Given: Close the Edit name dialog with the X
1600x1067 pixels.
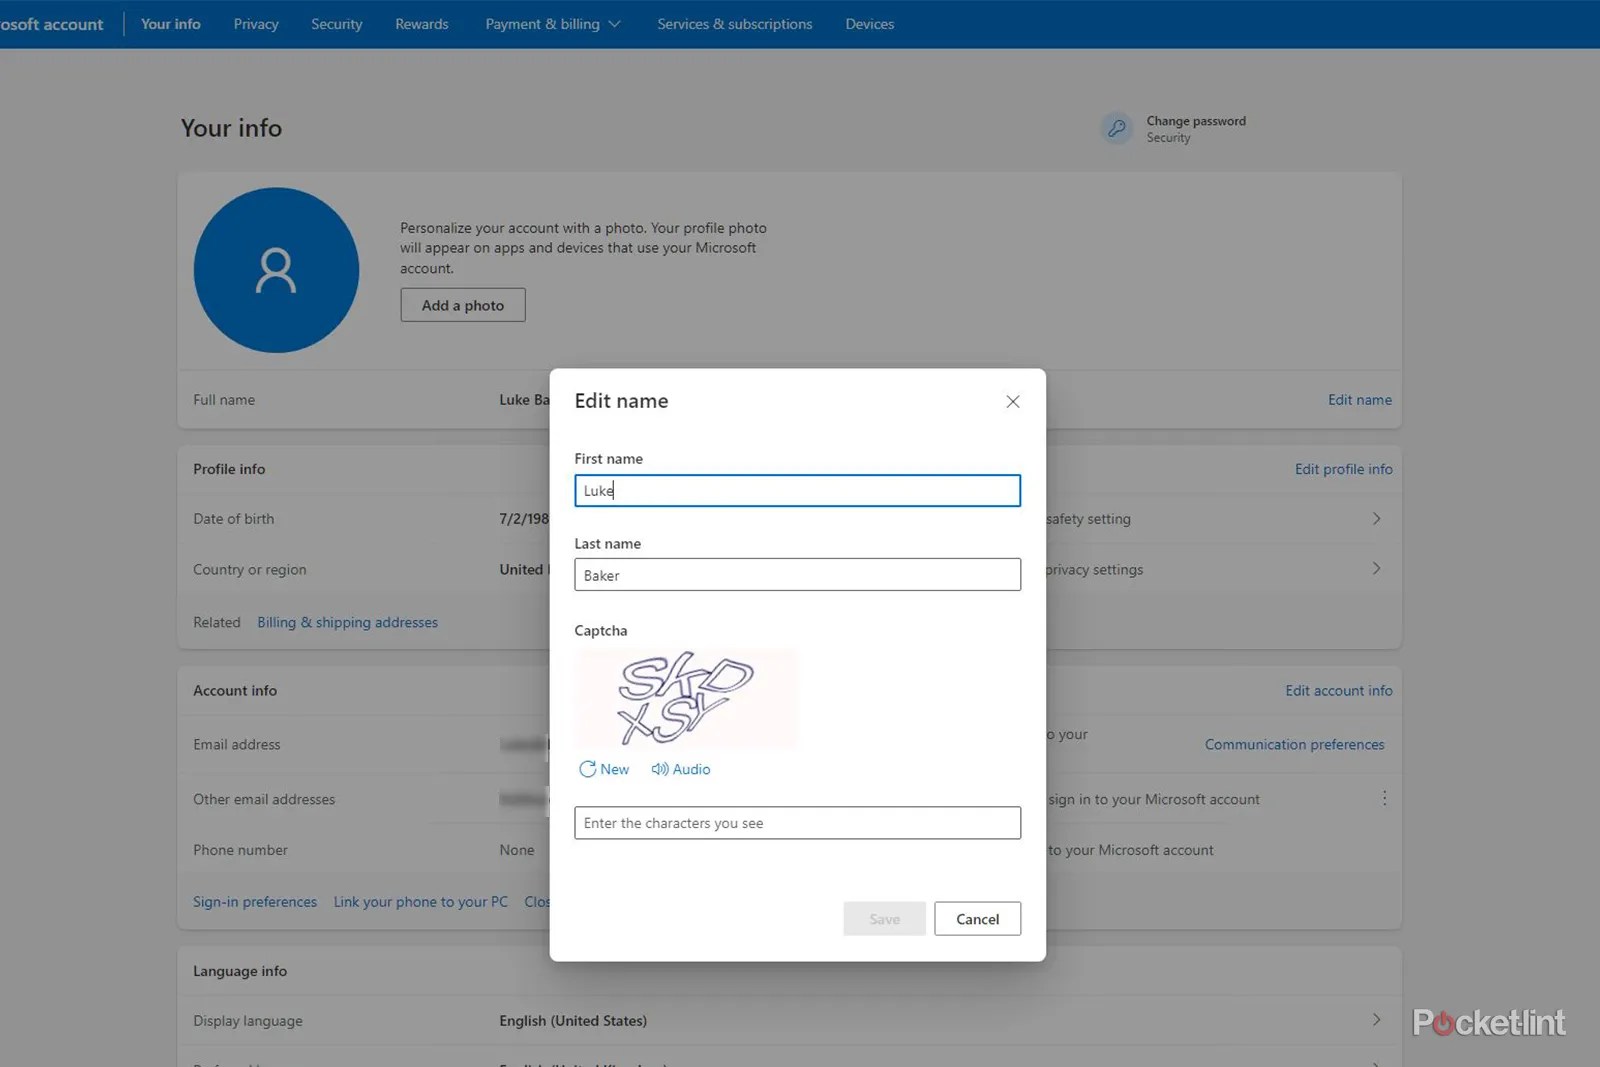Looking at the screenshot, I should tap(1012, 401).
